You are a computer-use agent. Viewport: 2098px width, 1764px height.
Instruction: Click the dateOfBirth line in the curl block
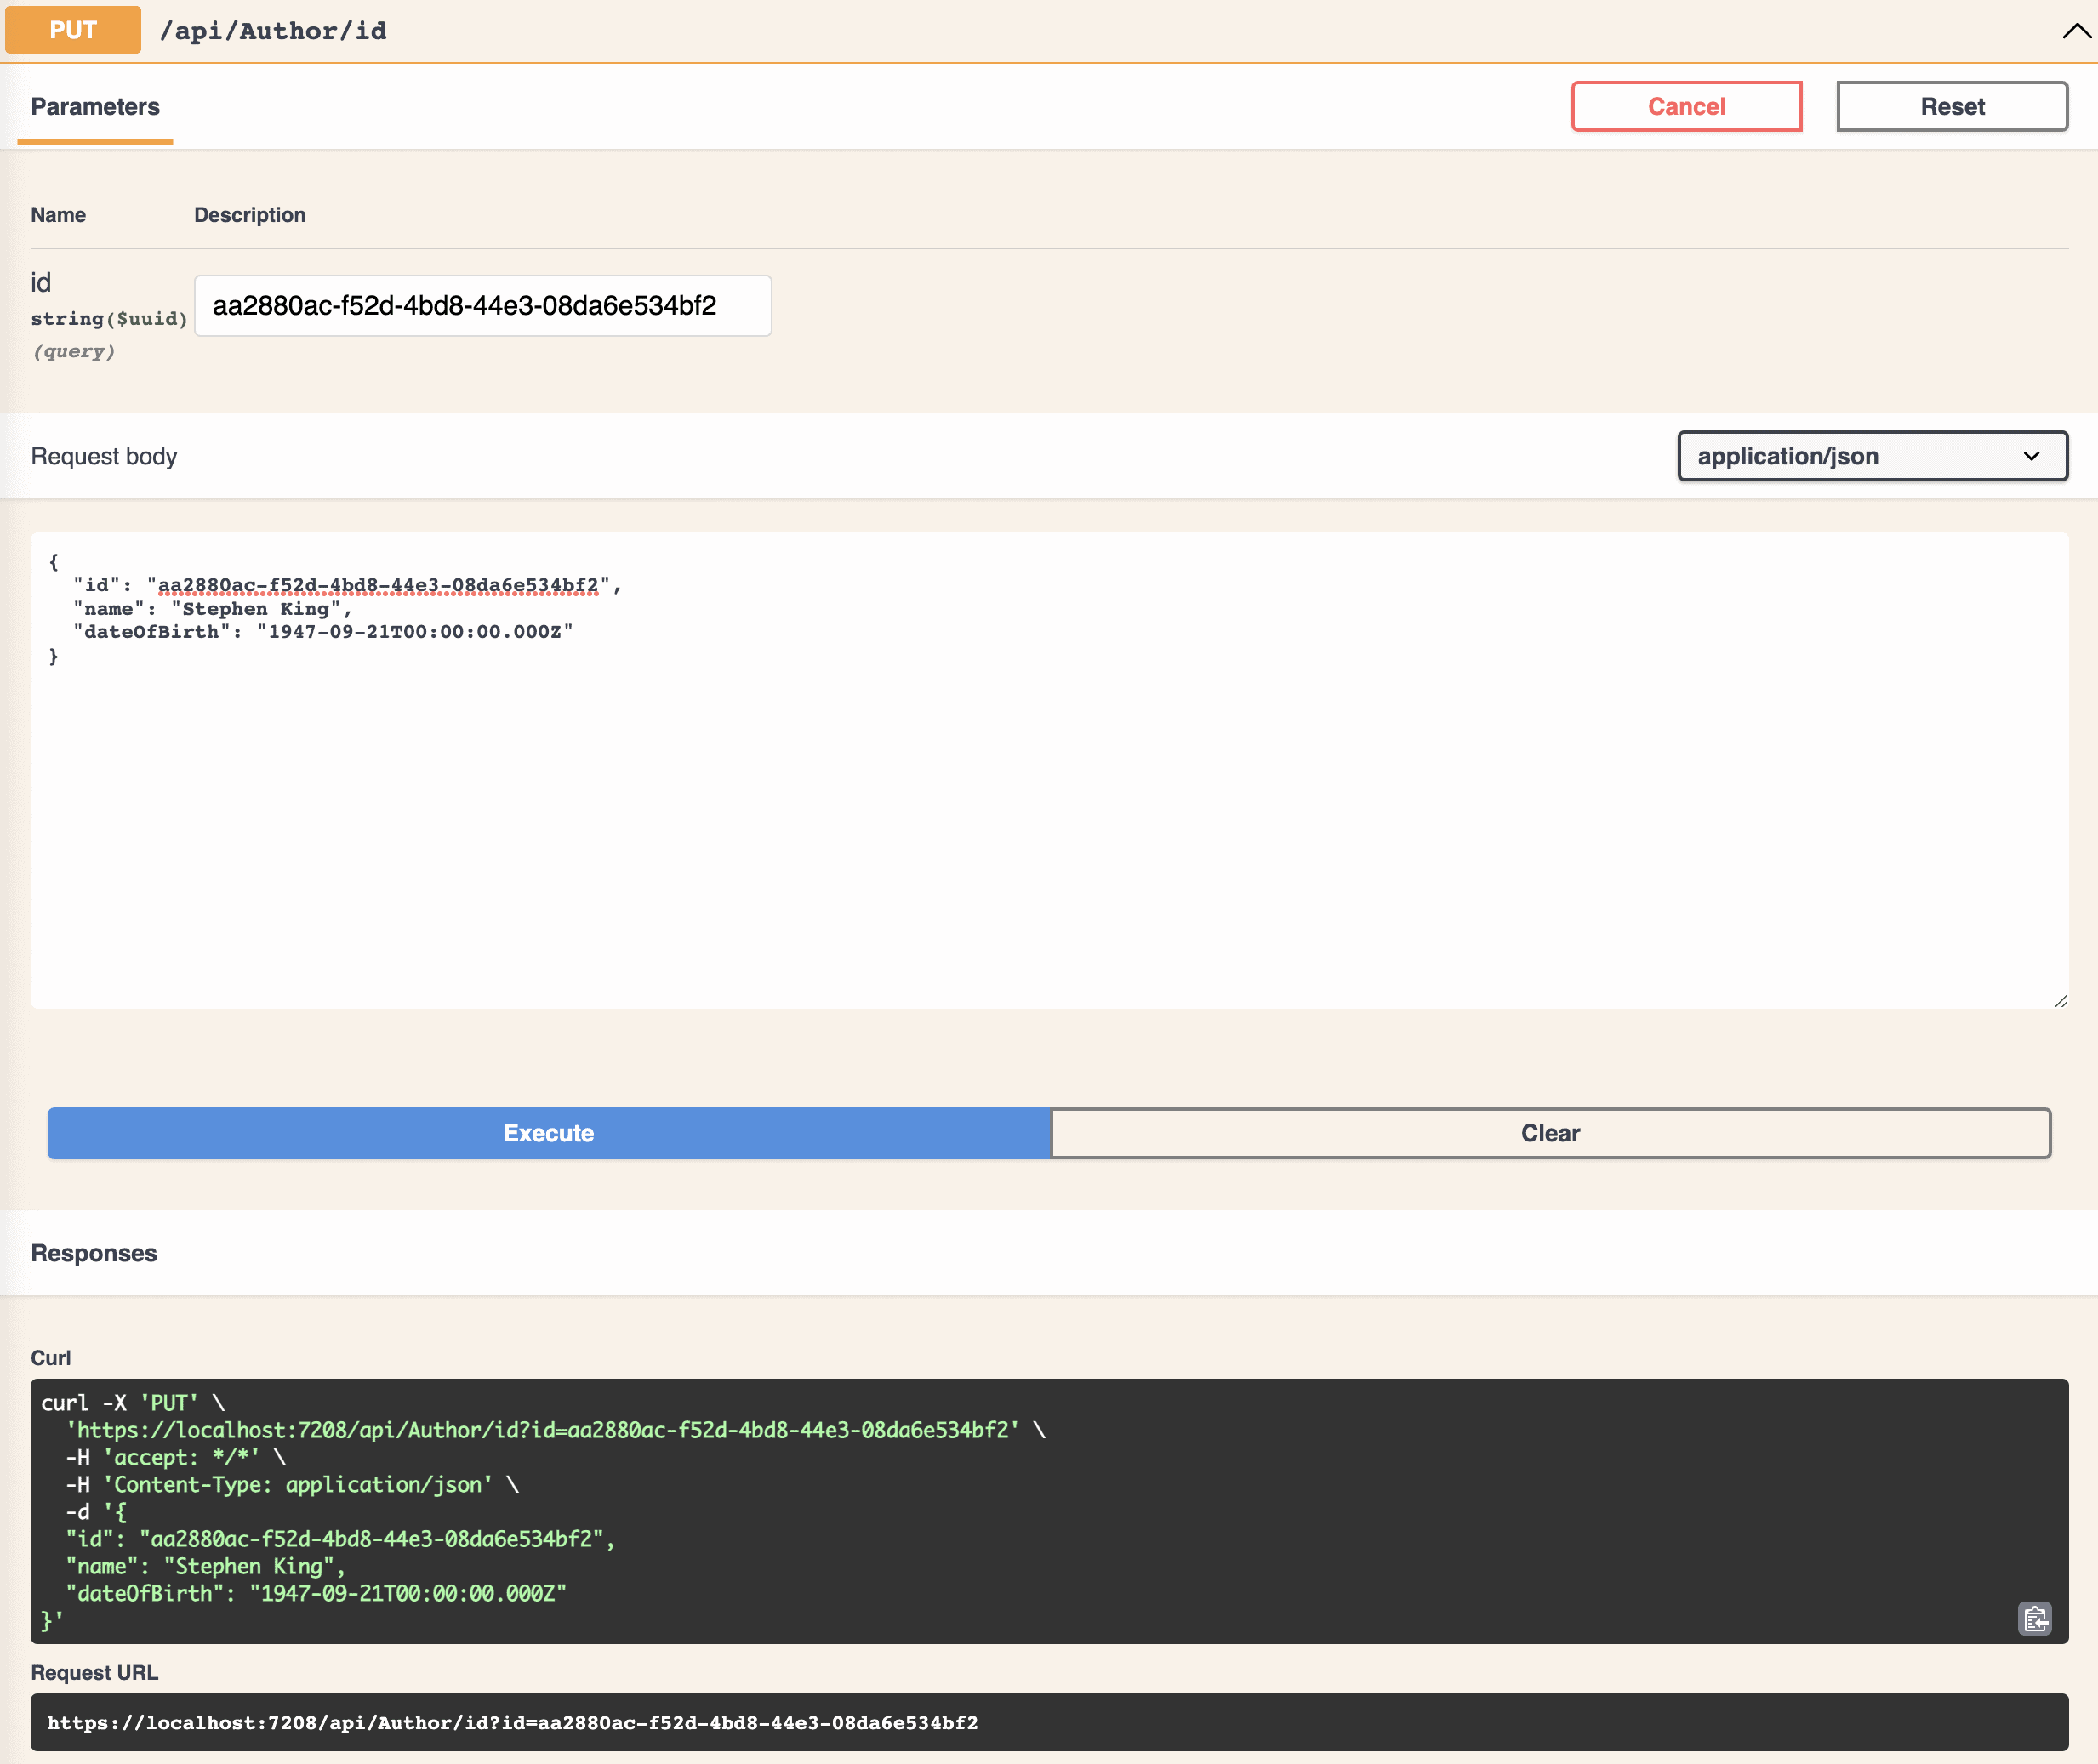point(316,1593)
